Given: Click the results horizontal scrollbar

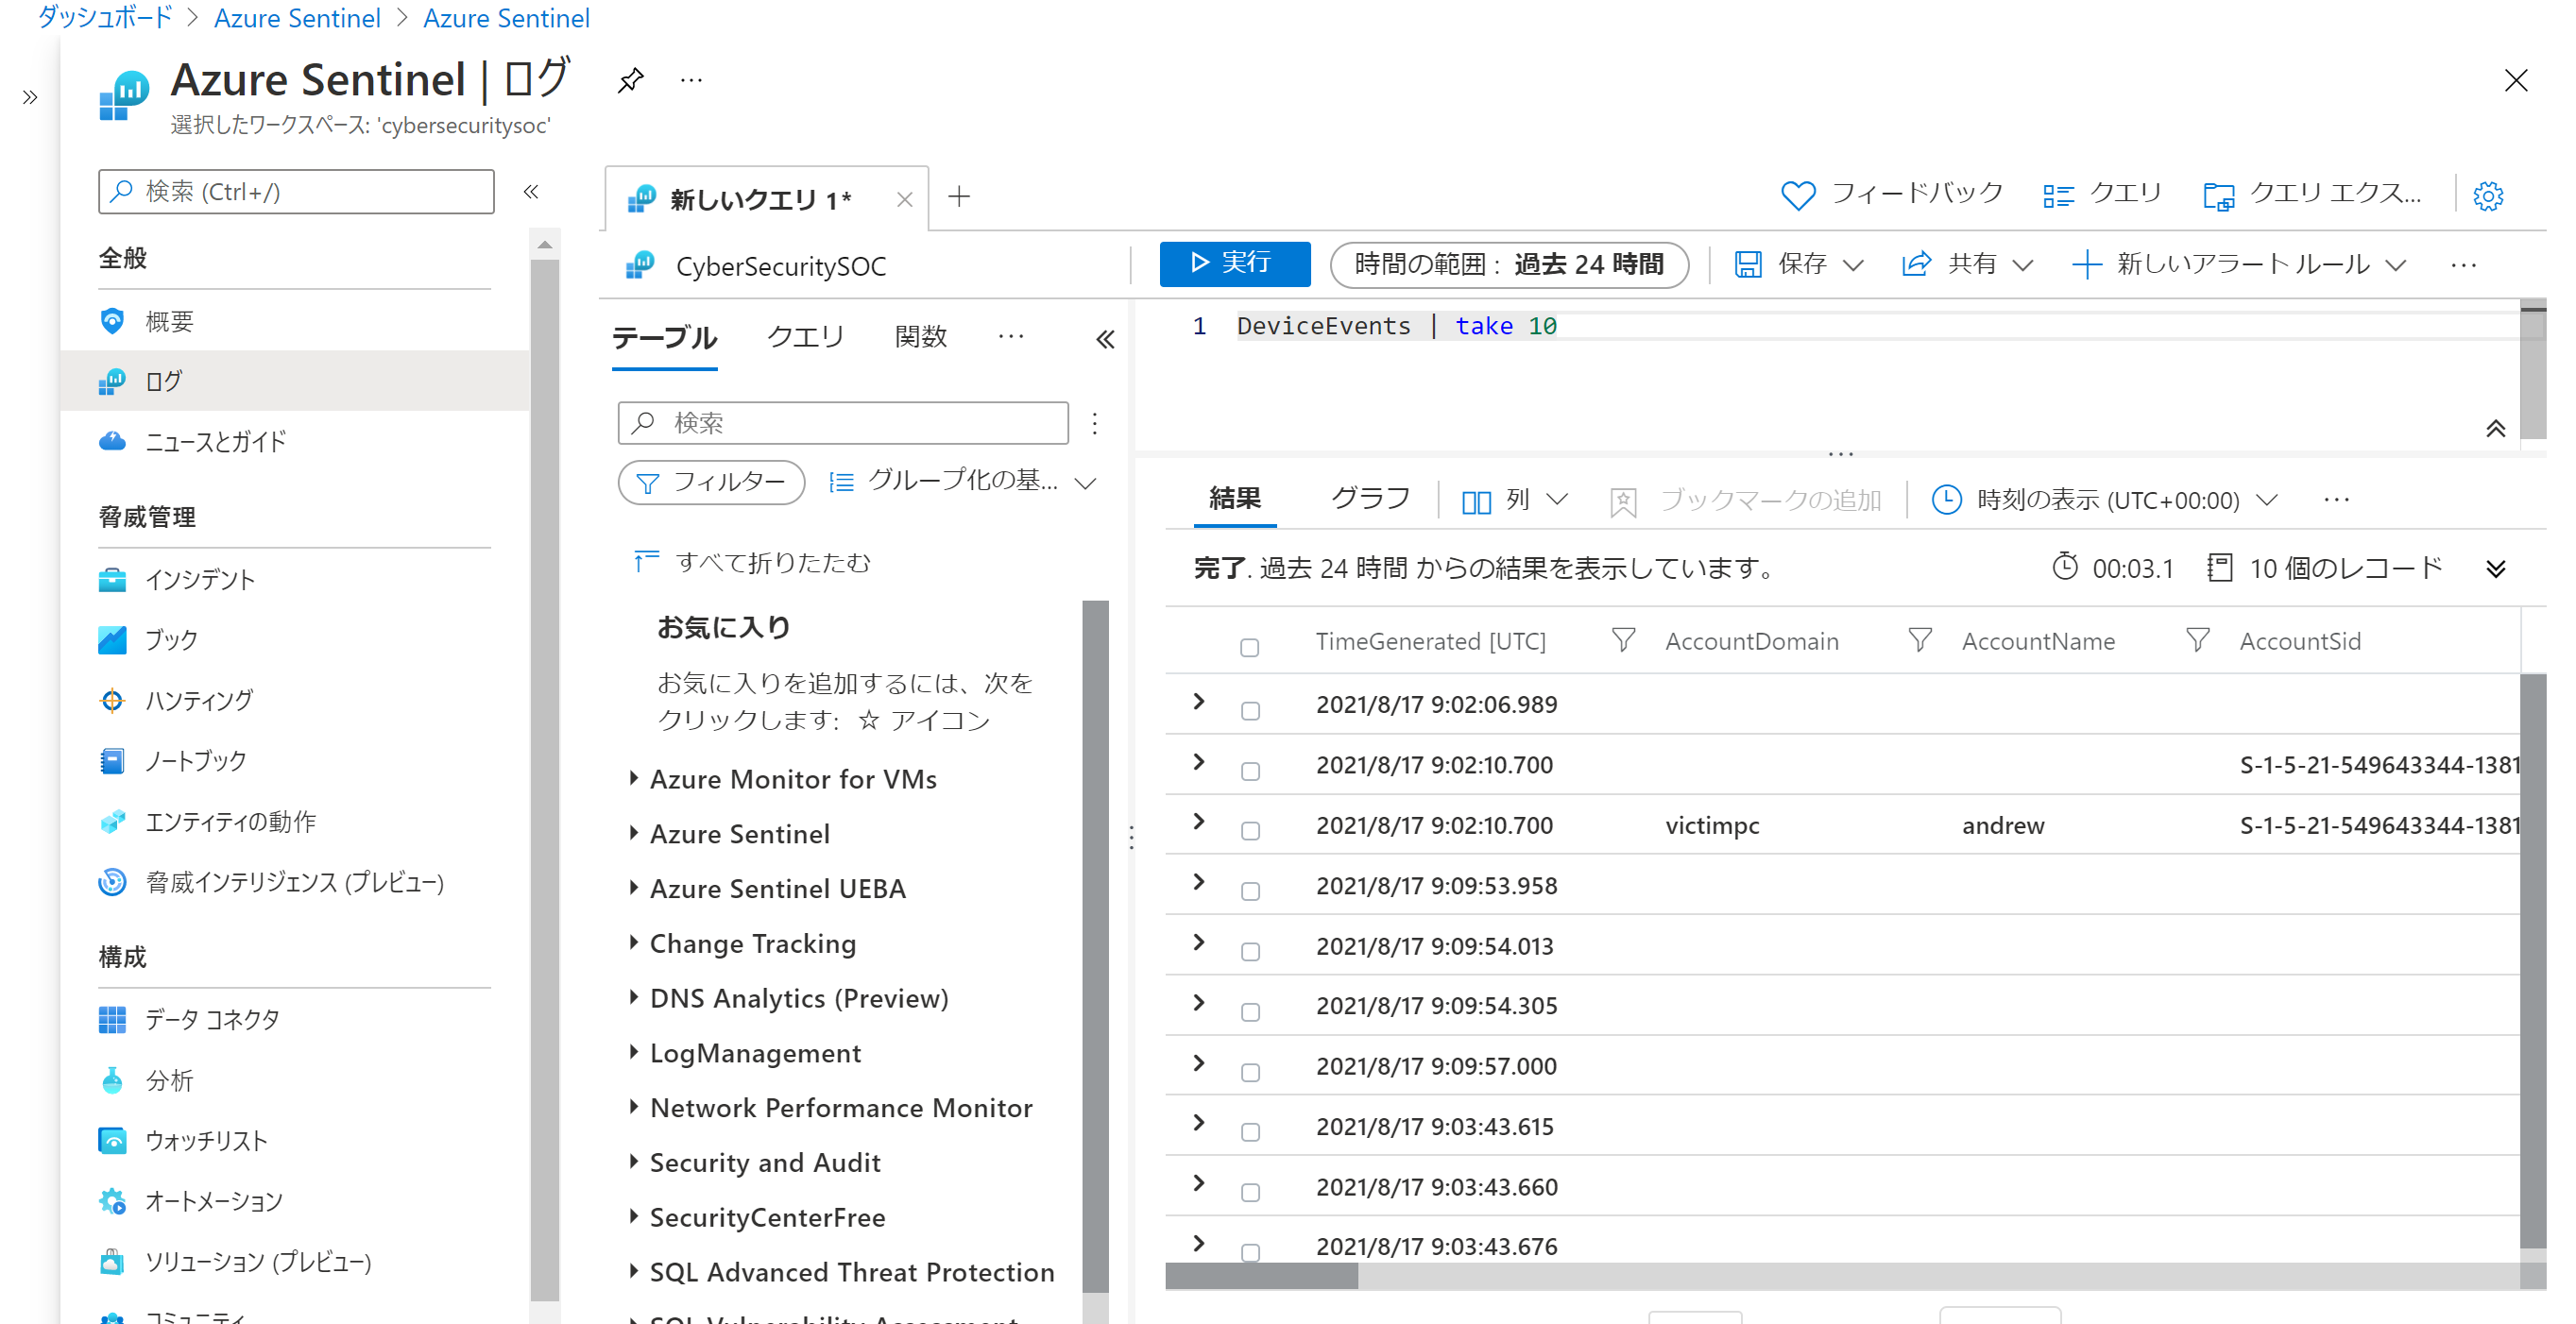Looking at the screenshot, I should click(x=1260, y=1275).
